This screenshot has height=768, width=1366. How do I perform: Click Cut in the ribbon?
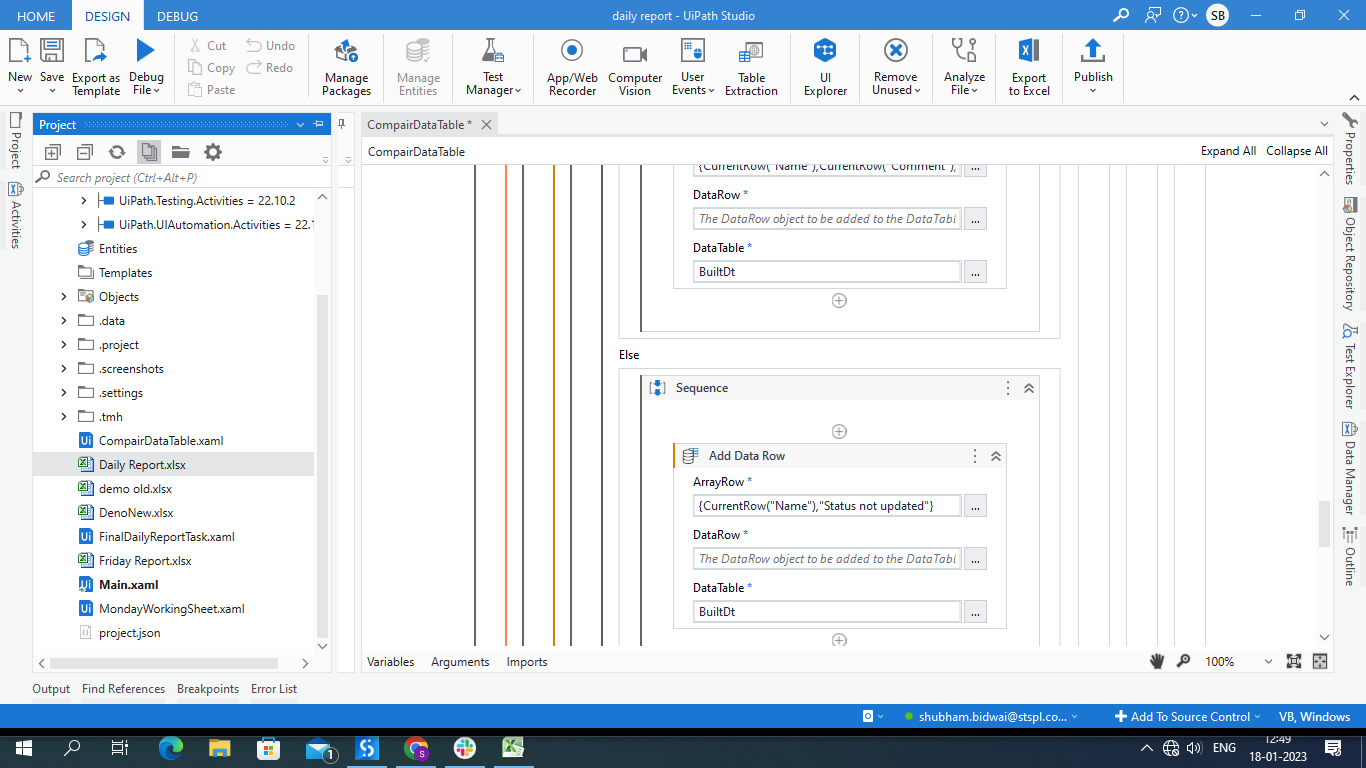[207, 45]
